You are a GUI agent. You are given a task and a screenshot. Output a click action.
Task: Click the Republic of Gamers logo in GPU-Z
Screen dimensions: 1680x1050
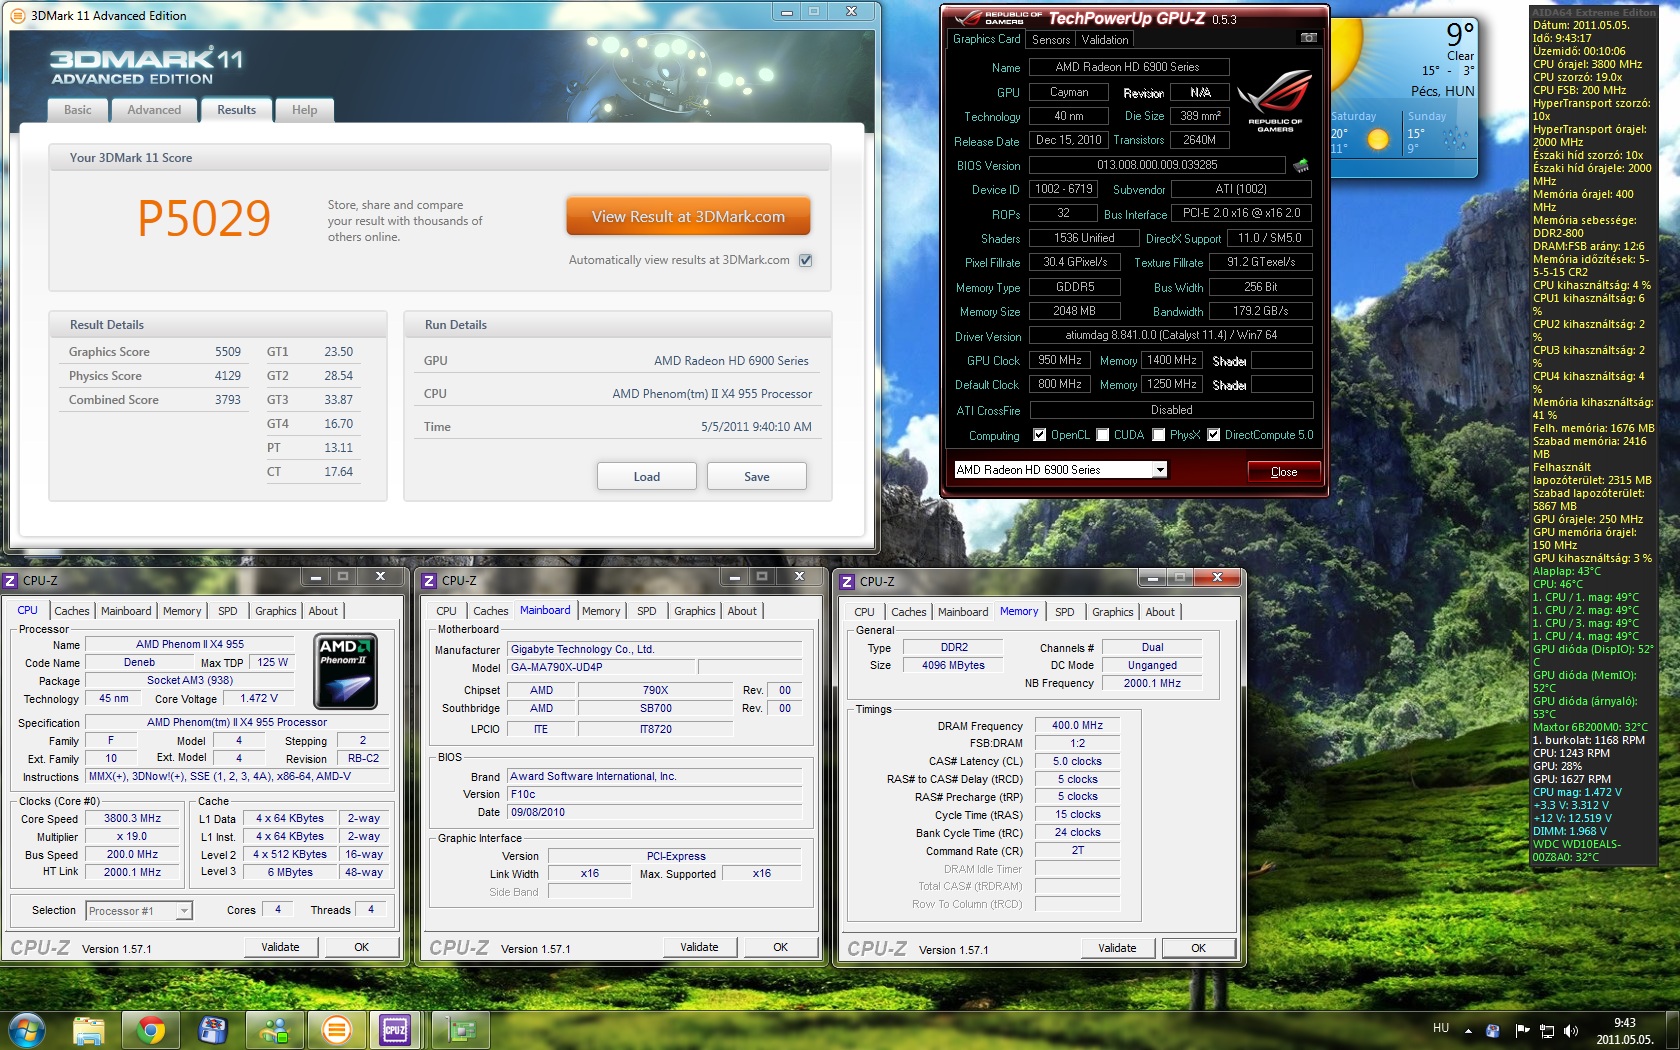pos(1275,101)
